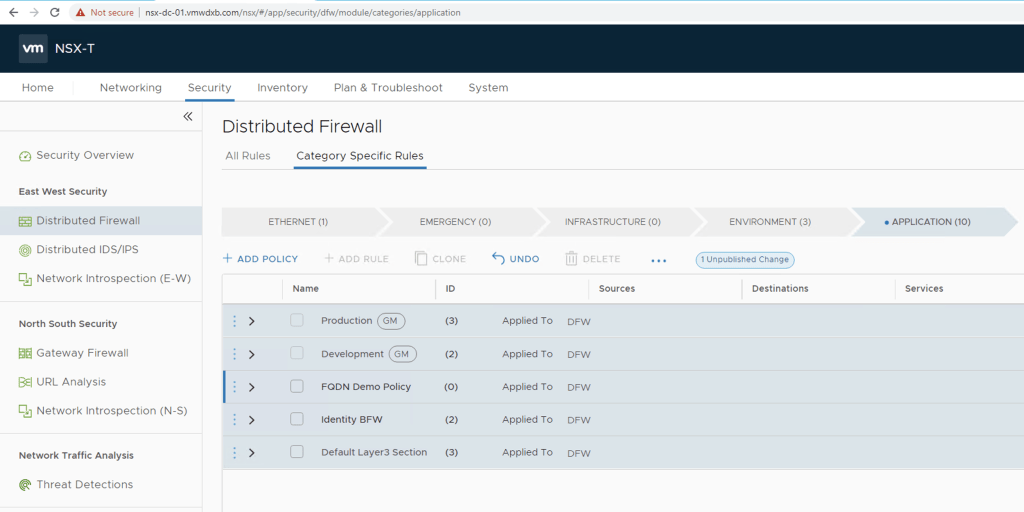The image size is (1024, 512).
Task: Open URL Analysis in sidebar
Action: tap(70, 382)
